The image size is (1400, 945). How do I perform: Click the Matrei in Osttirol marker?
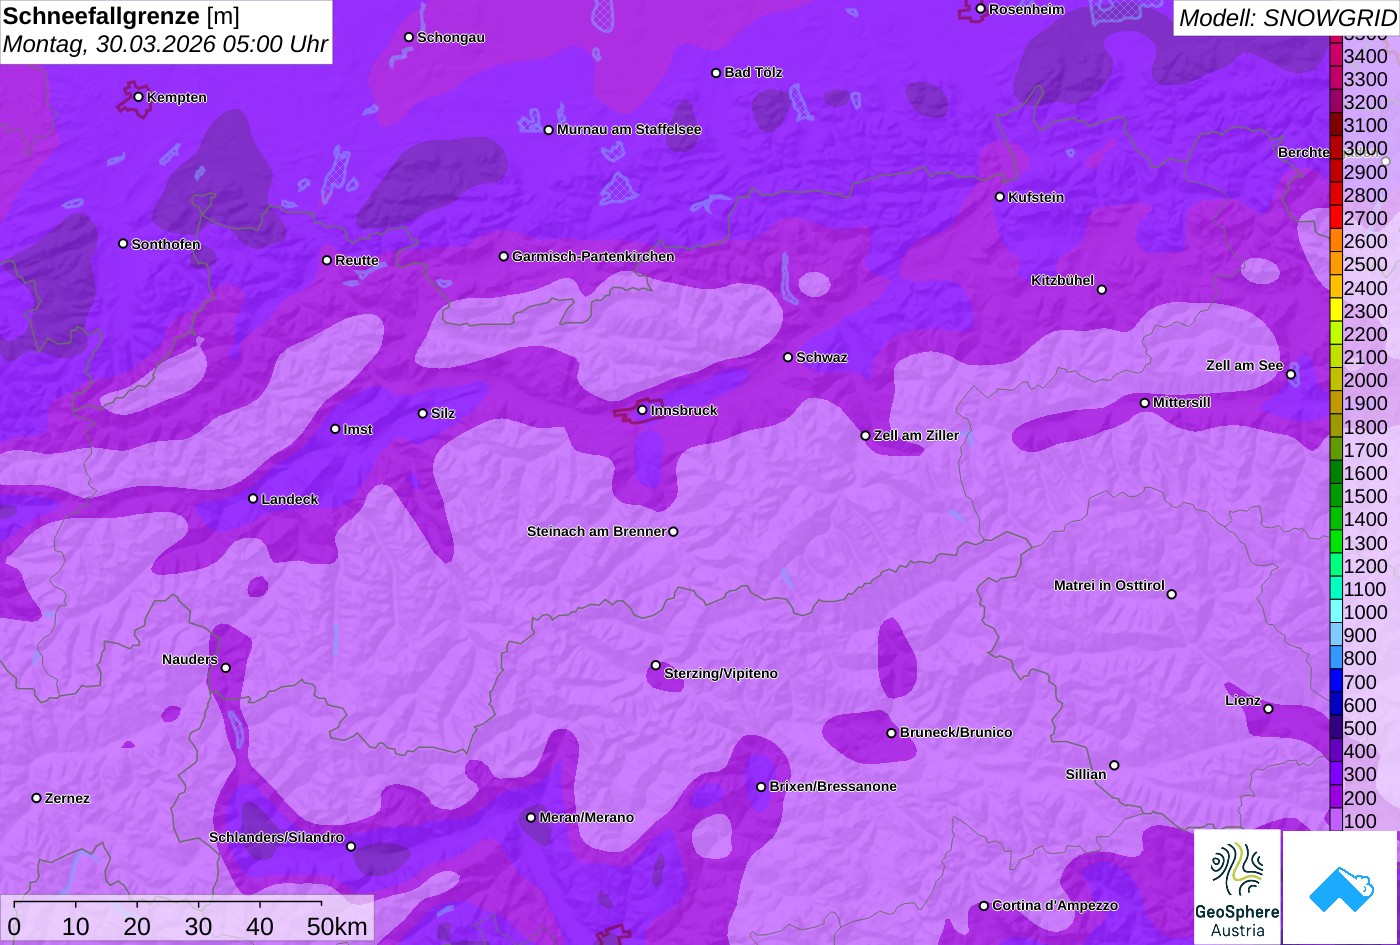tap(1171, 594)
